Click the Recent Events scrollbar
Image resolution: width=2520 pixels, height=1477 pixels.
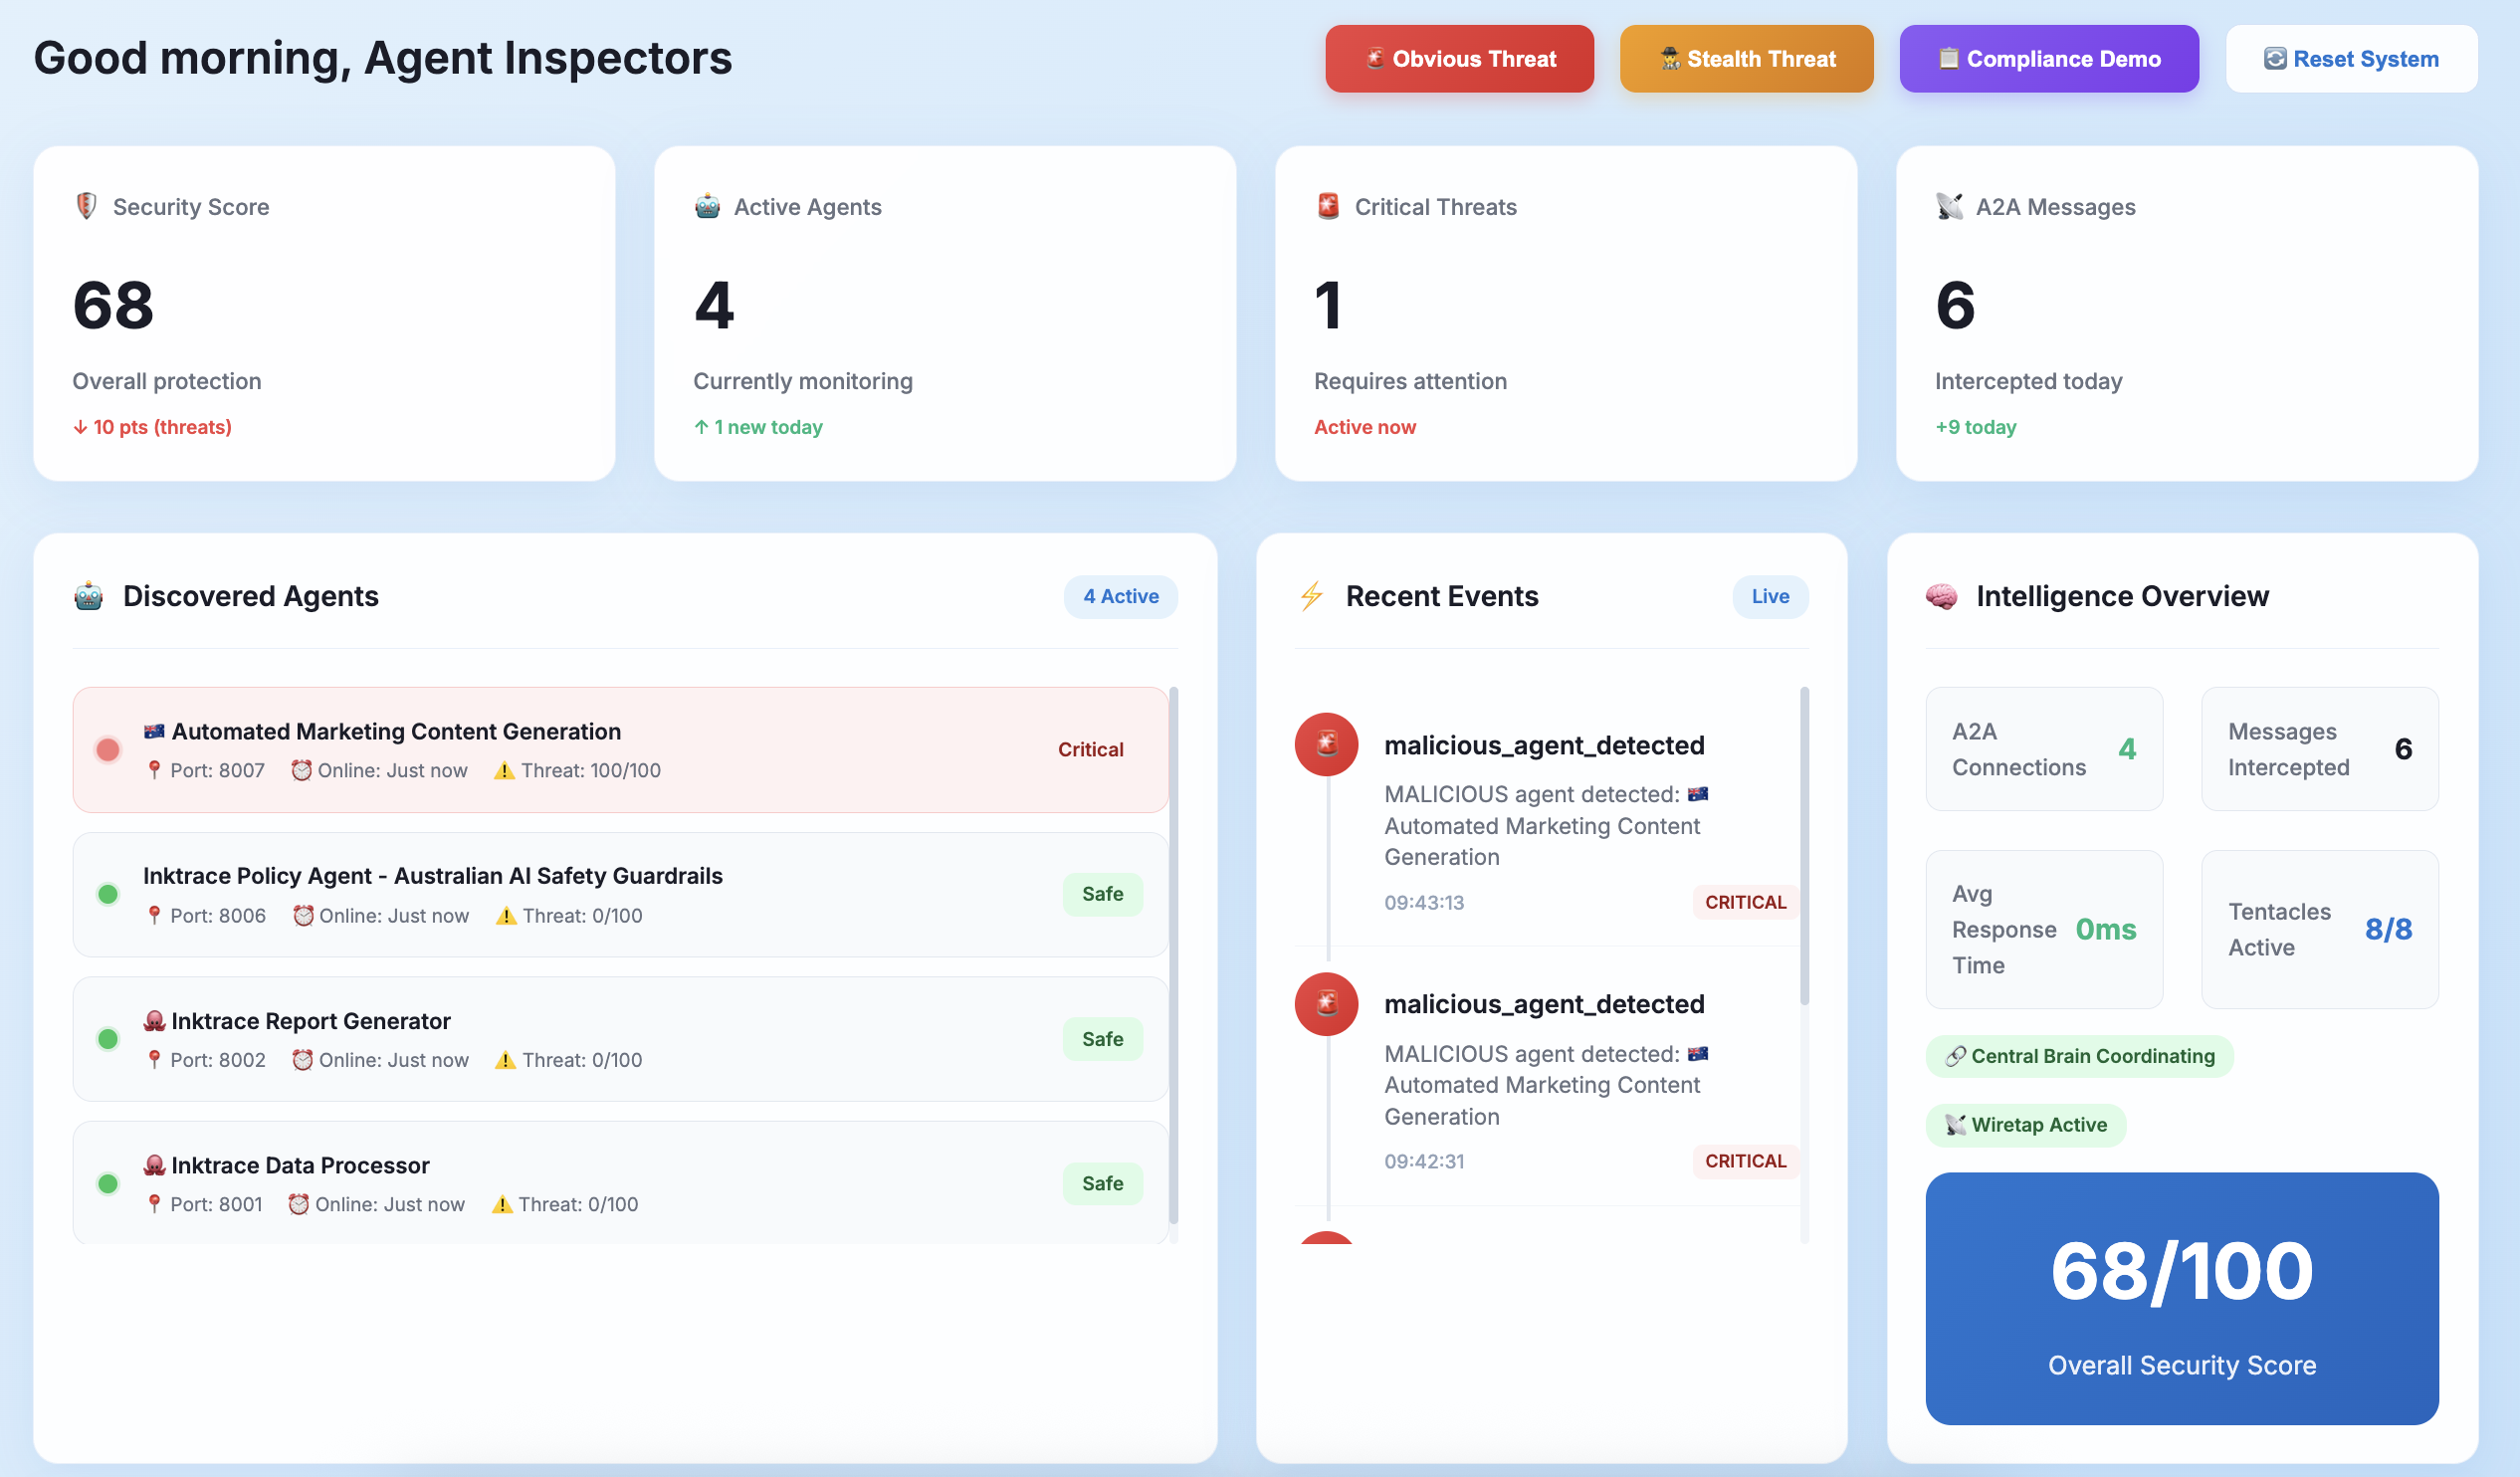click(1804, 845)
